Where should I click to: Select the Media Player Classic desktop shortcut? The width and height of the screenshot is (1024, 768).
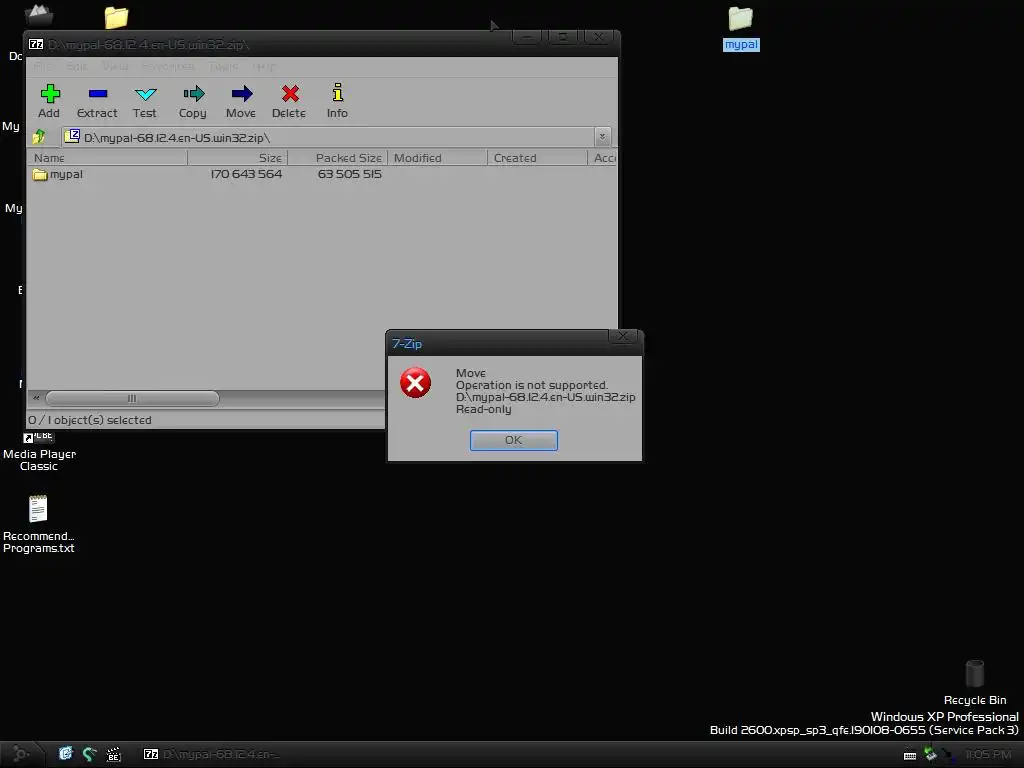tap(39, 452)
